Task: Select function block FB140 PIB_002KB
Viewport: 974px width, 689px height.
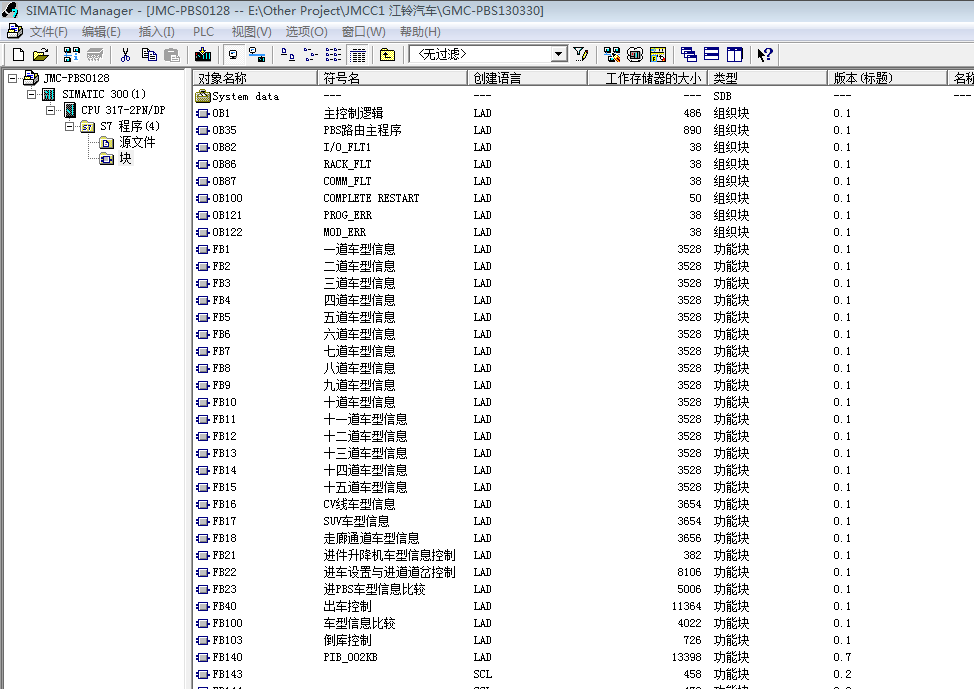Action: 219,657
